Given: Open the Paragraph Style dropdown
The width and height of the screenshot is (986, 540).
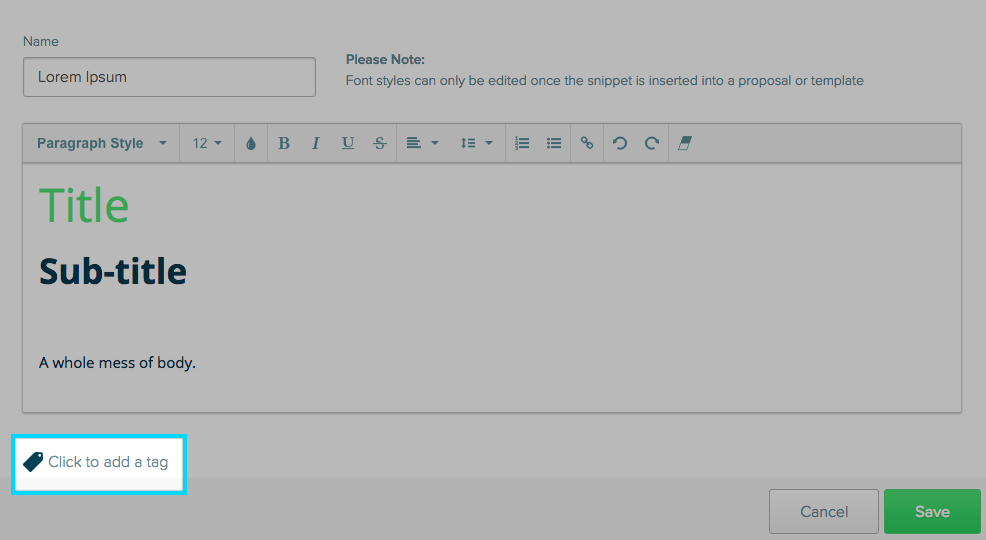Looking at the screenshot, I should click(x=101, y=143).
